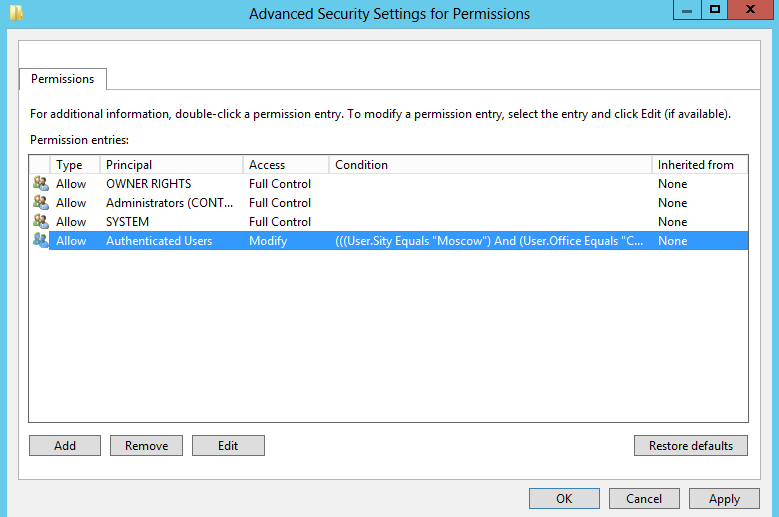Click the SYSTEM entry group icon
The height and width of the screenshot is (517, 779).
41,222
